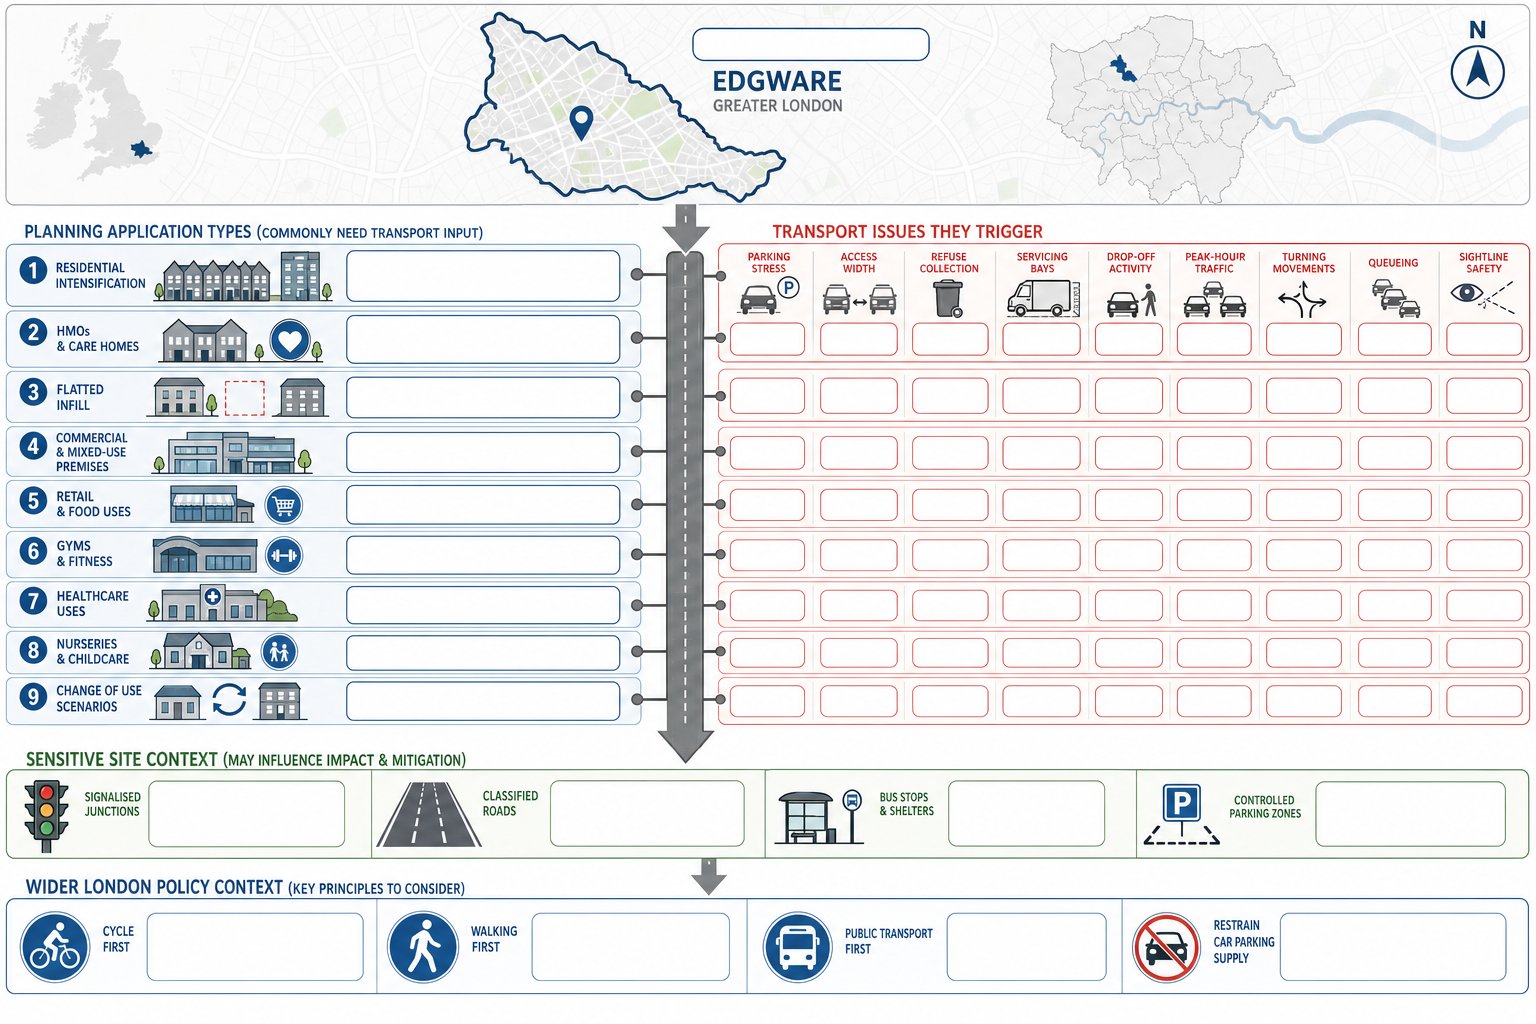Viewport: 1536px width, 1024px height.
Task: Click the Classified Roads road icon
Action: pos(428,814)
